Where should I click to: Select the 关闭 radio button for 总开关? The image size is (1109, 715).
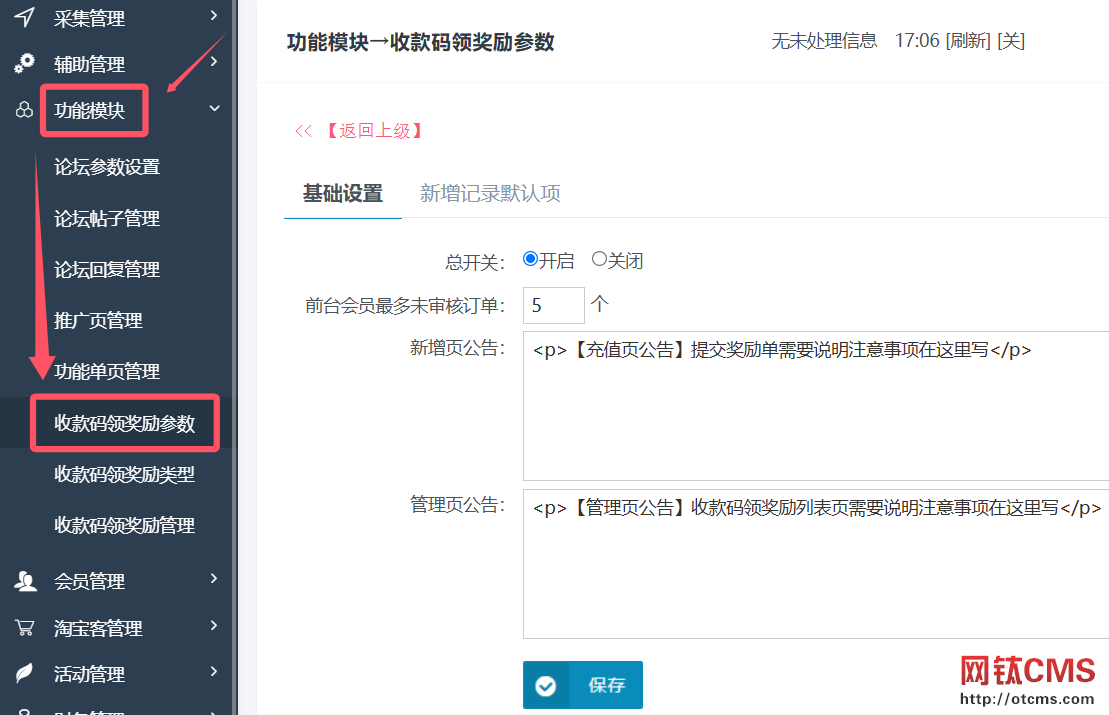[x=599, y=259]
